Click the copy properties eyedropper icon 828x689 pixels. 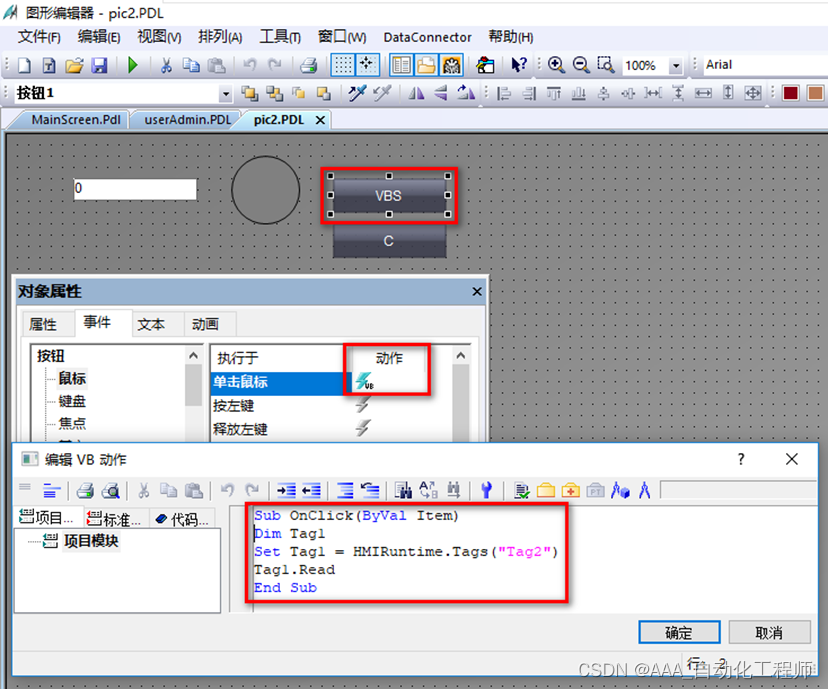(x=356, y=93)
